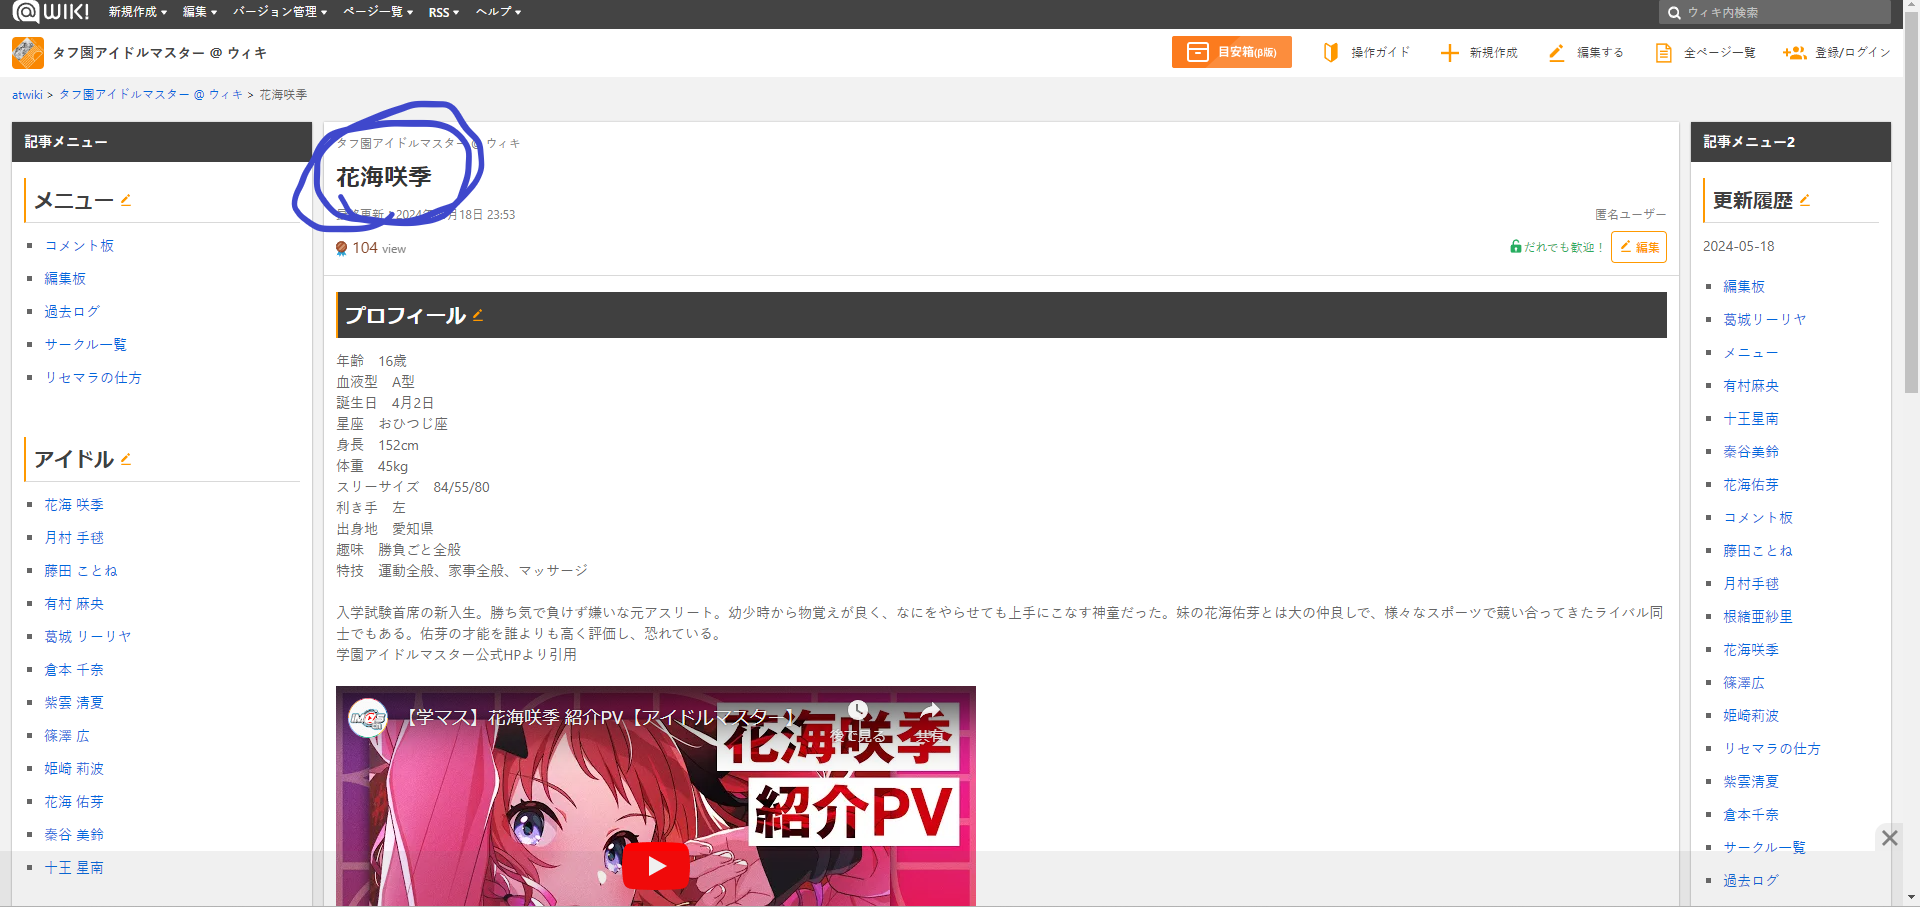Click the video's 共有 share icon
The image size is (1920, 907).
pyautogui.click(x=931, y=711)
